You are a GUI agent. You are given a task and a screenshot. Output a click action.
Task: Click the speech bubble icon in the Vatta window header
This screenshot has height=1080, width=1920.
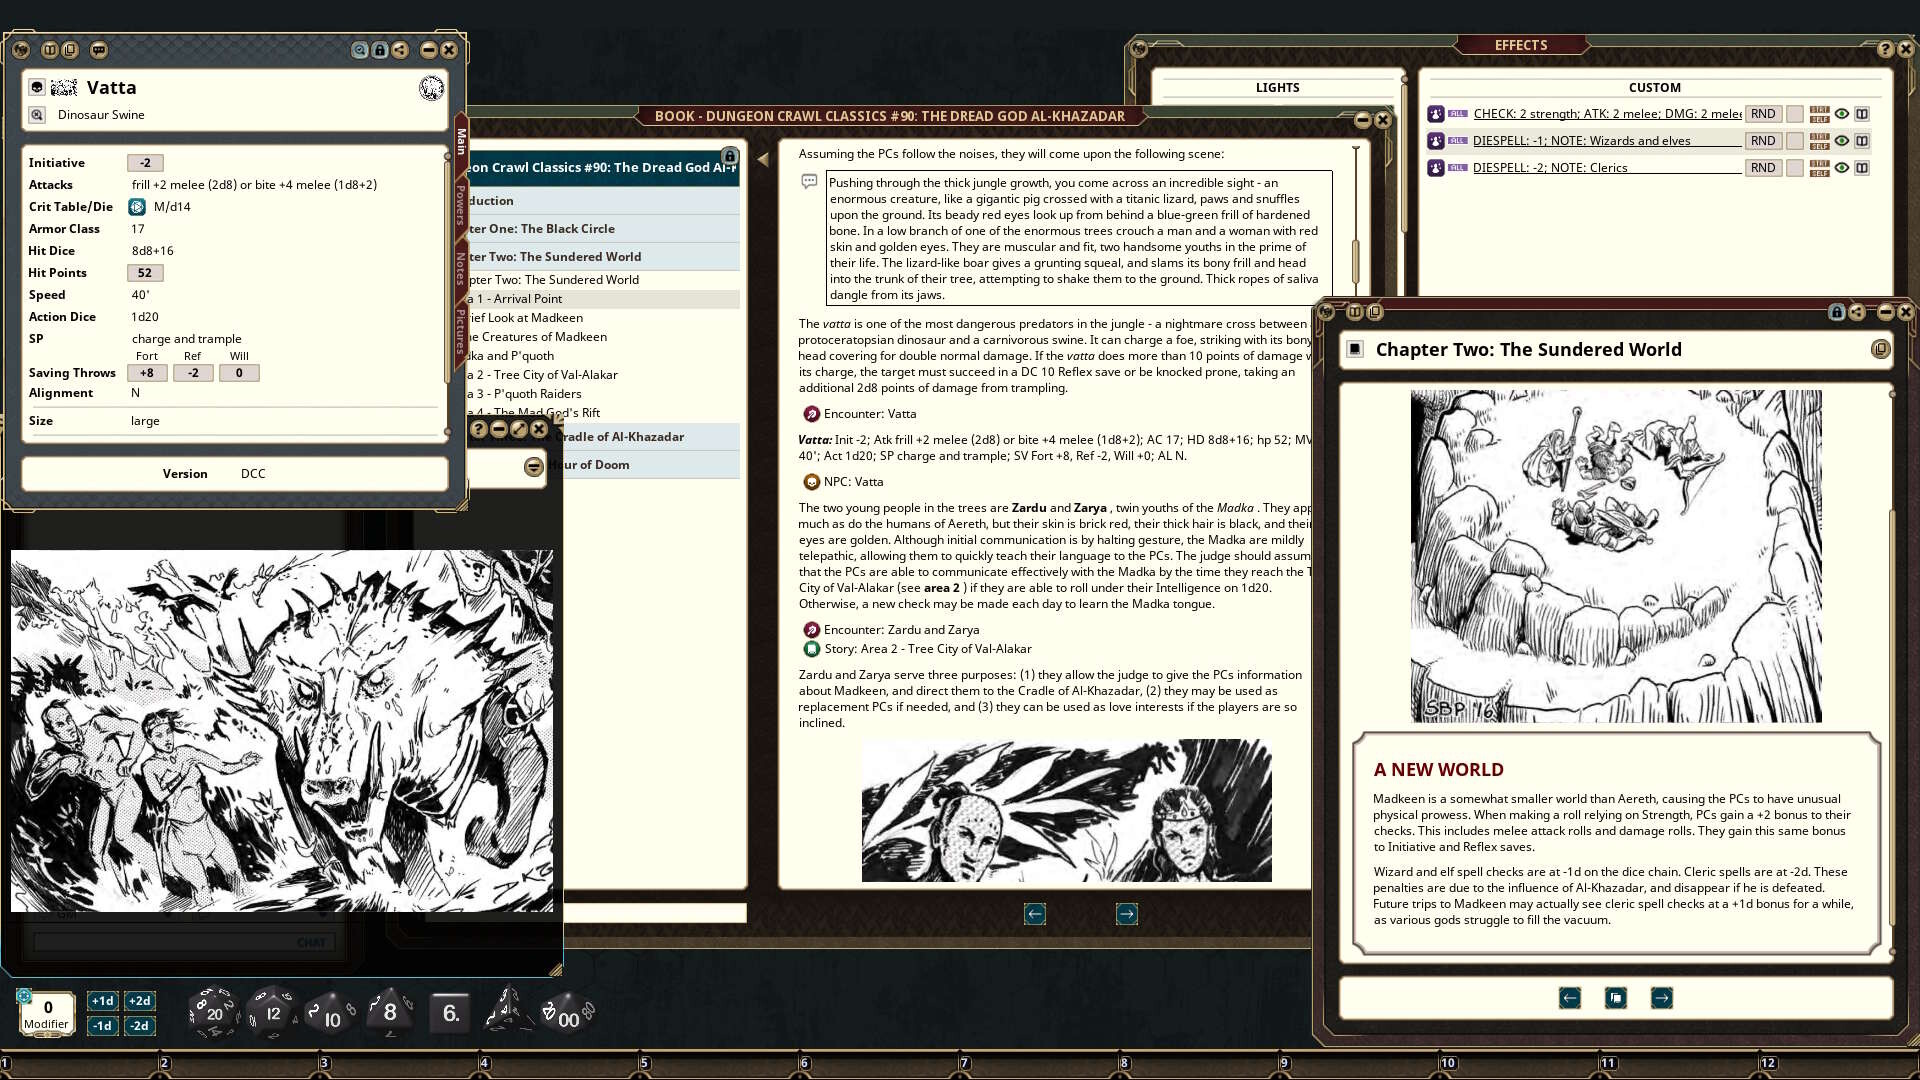tap(98, 50)
